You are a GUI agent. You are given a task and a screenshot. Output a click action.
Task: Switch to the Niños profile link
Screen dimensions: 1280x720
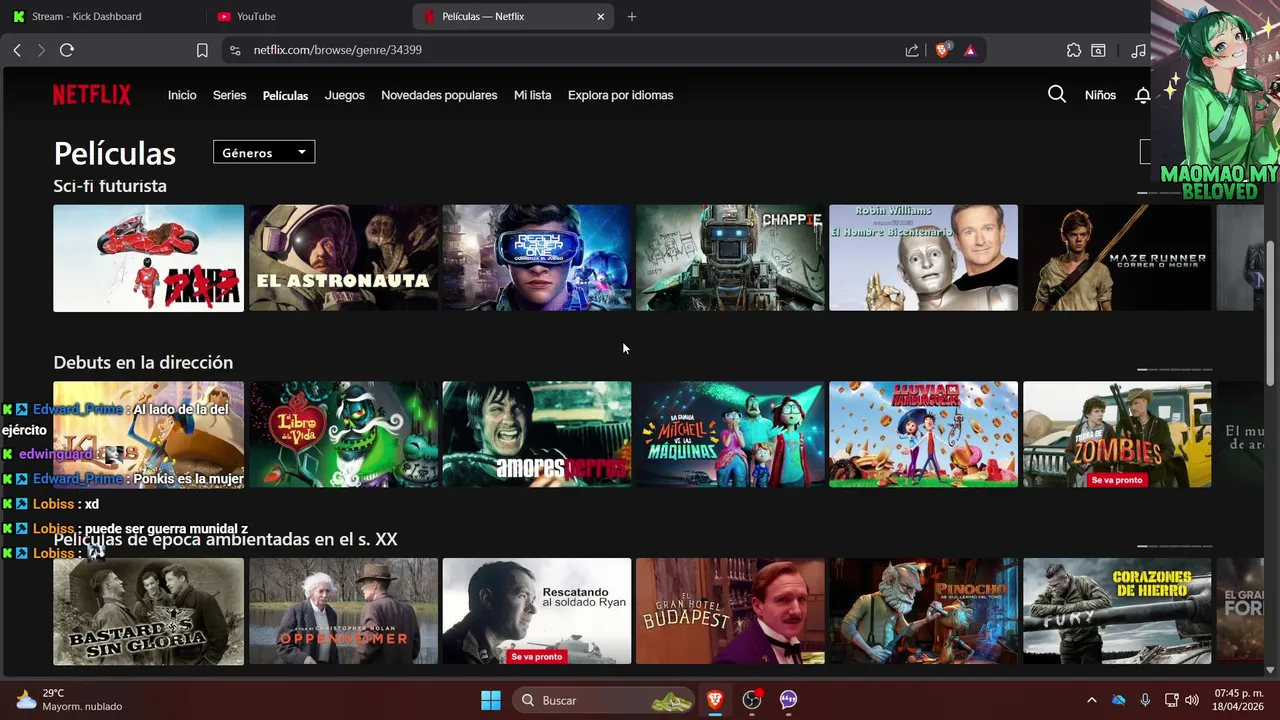[x=1100, y=95]
